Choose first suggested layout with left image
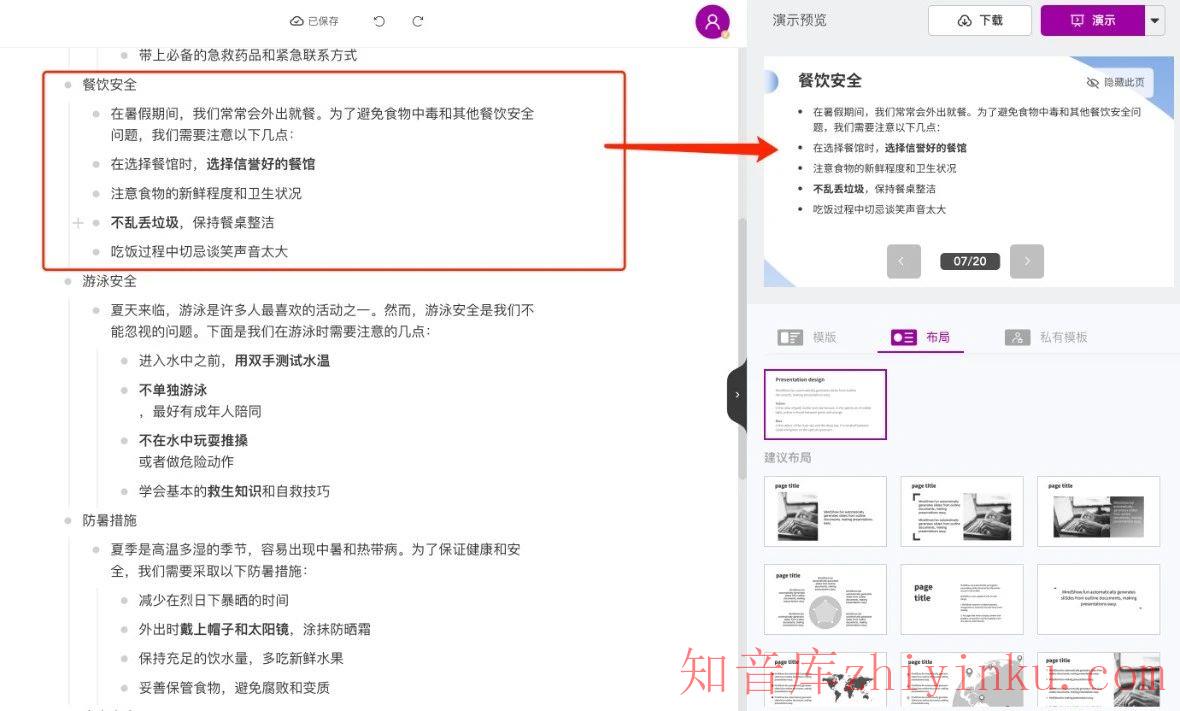 825,511
